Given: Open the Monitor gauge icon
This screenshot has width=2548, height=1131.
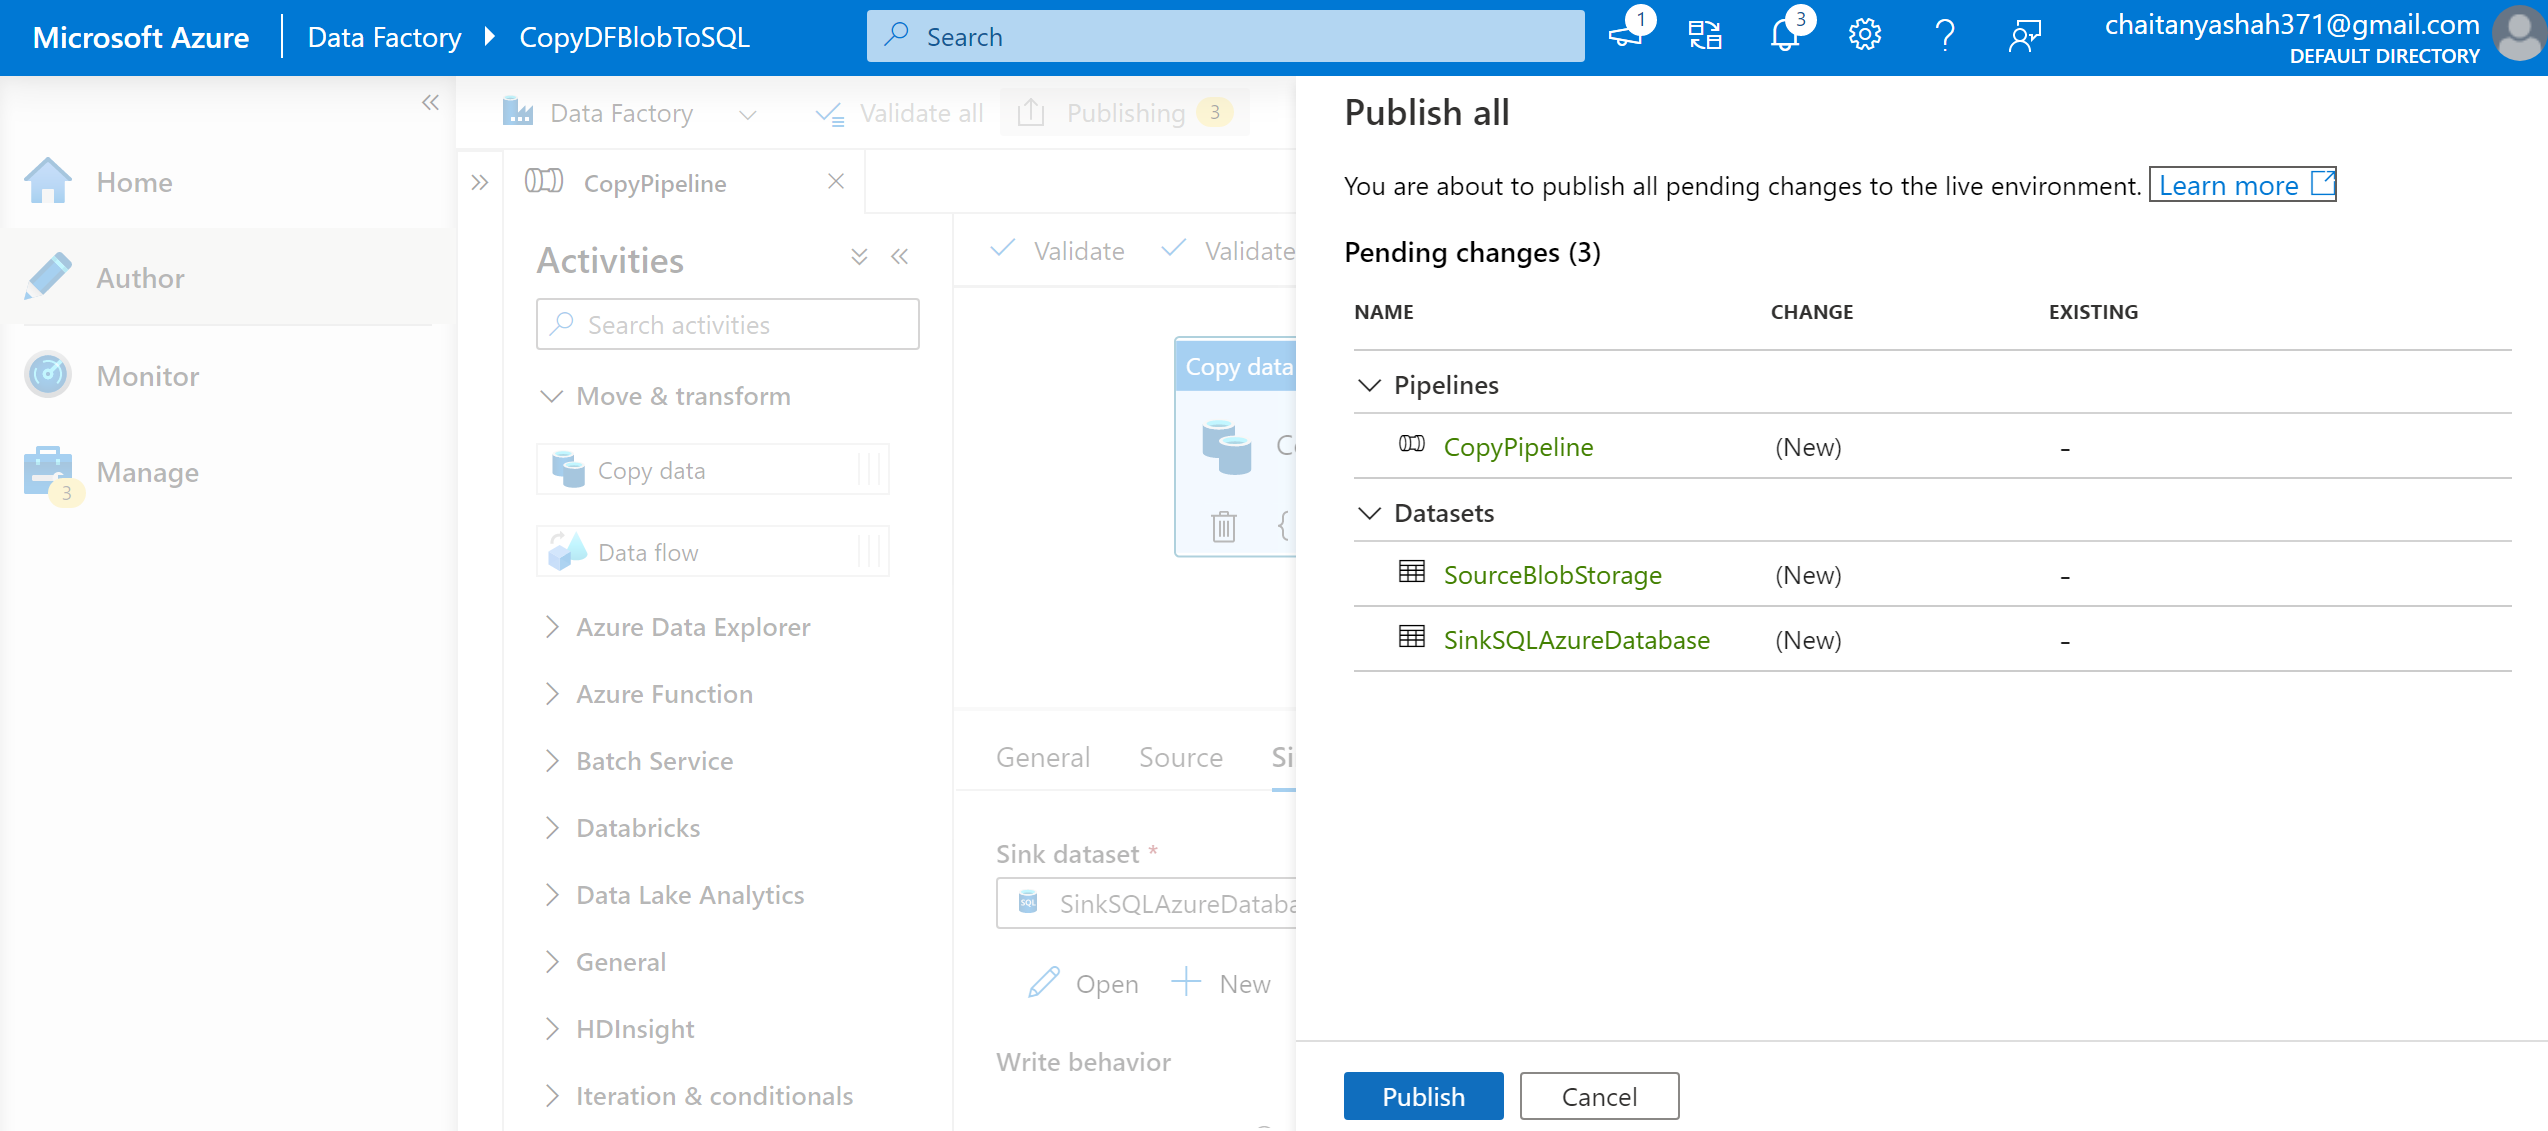Looking at the screenshot, I should point(47,375).
